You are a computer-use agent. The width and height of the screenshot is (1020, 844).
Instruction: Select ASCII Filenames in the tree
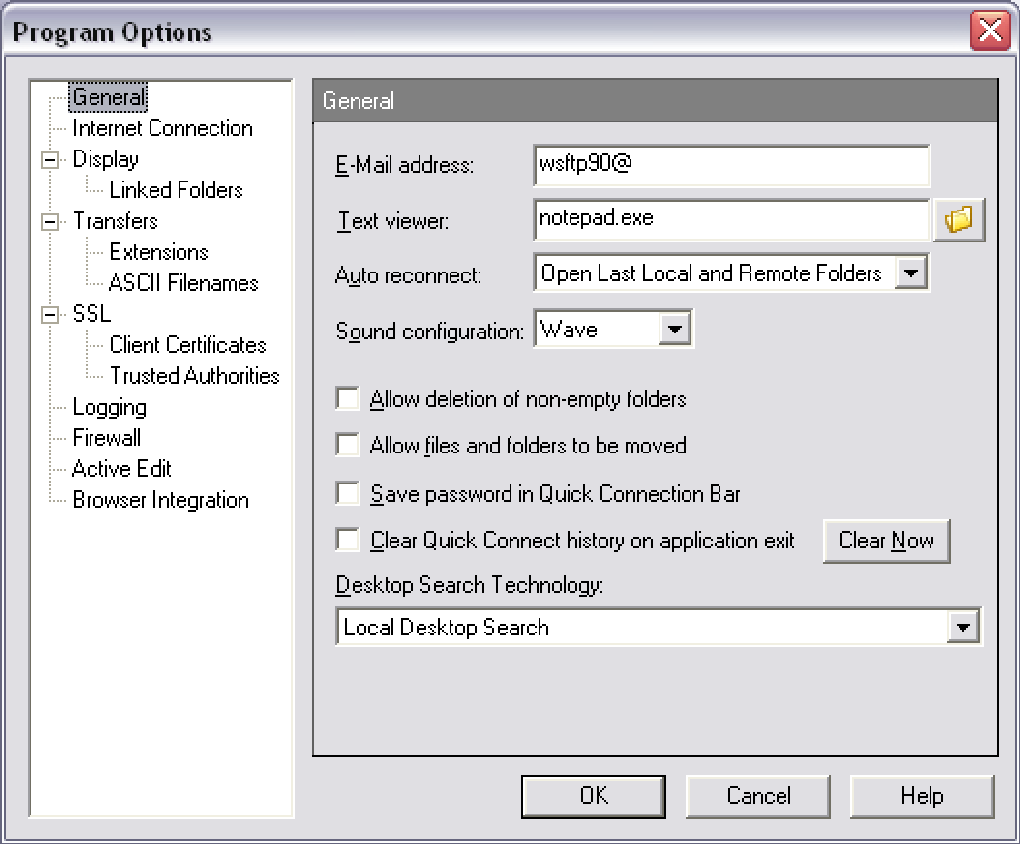(183, 283)
